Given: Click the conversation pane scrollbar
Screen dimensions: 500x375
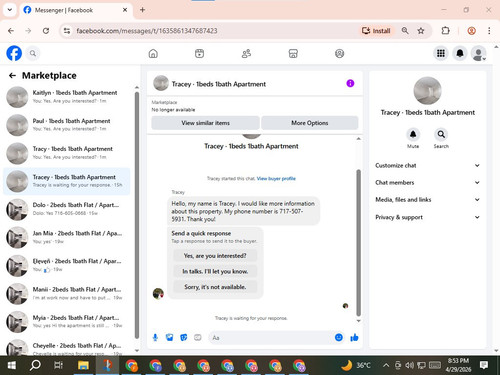Looking at the screenshot, I should click(x=359, y=242).
